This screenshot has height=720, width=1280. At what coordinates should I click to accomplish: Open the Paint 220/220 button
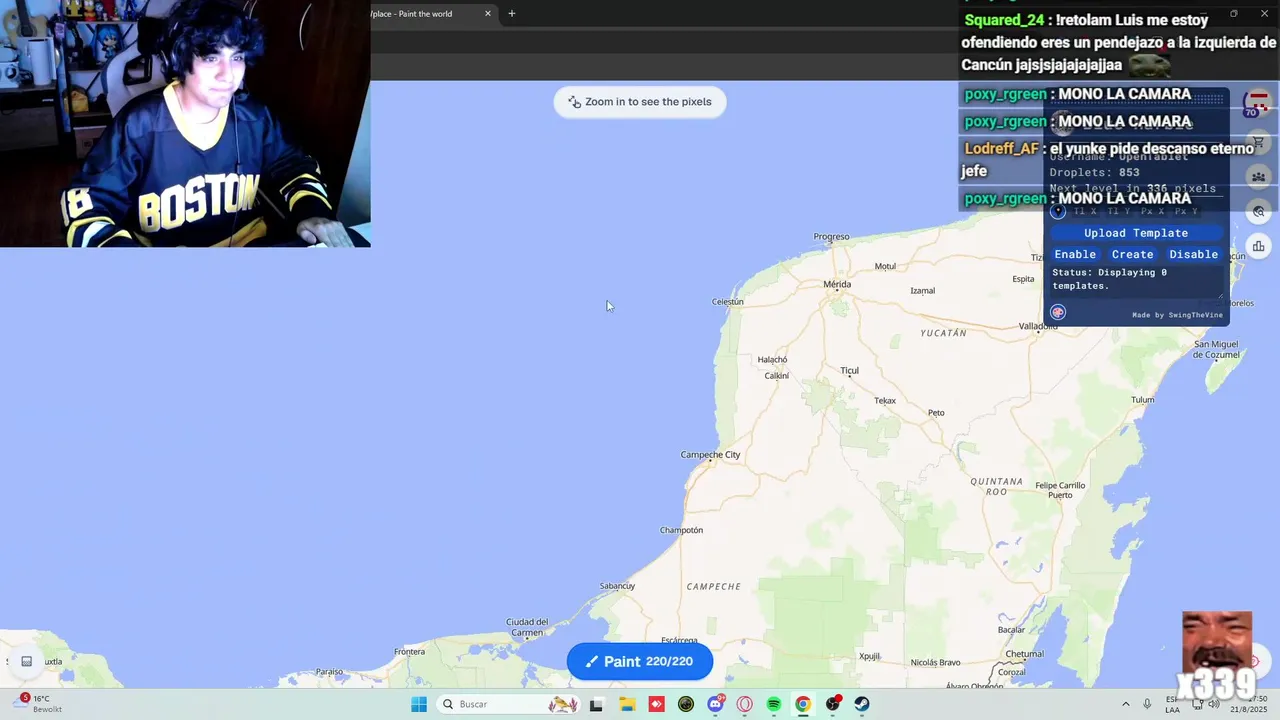(640, 661)
